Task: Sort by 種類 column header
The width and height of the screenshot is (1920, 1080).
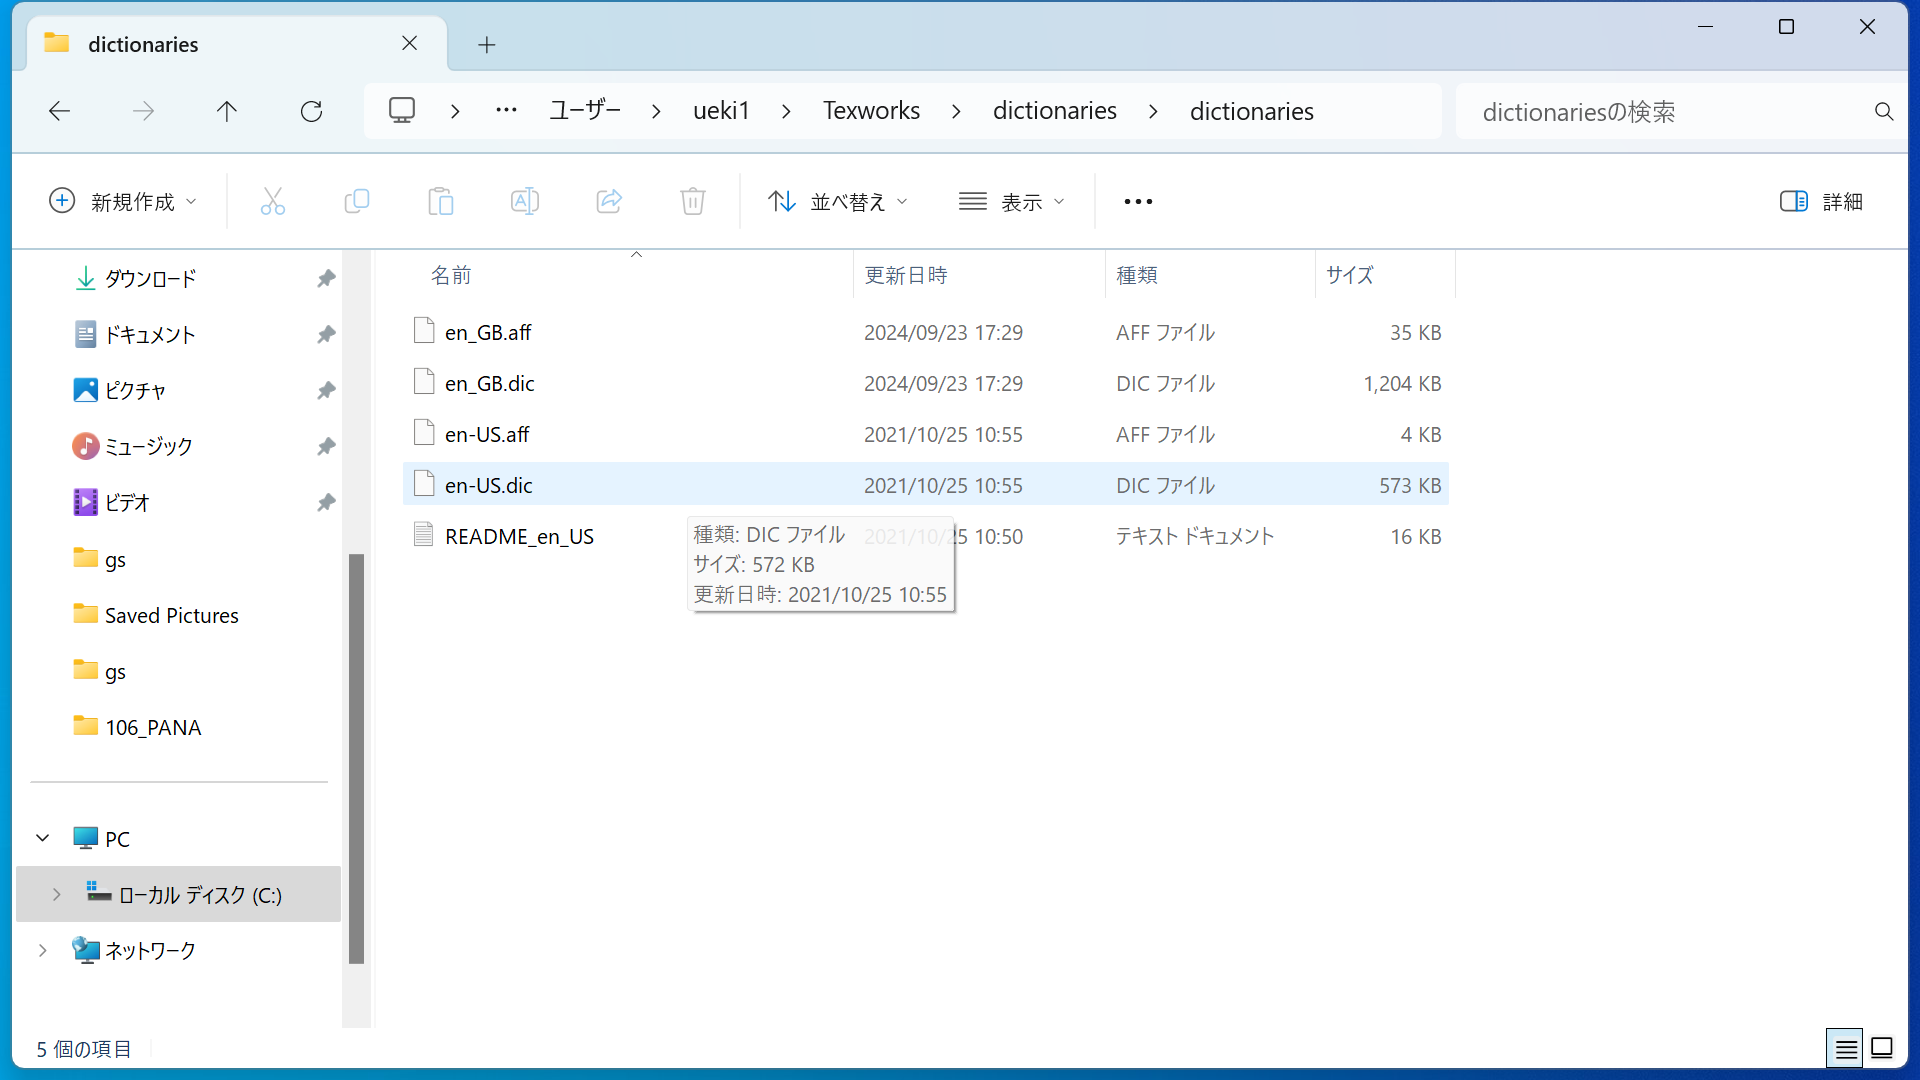Action: (1210, 275)
